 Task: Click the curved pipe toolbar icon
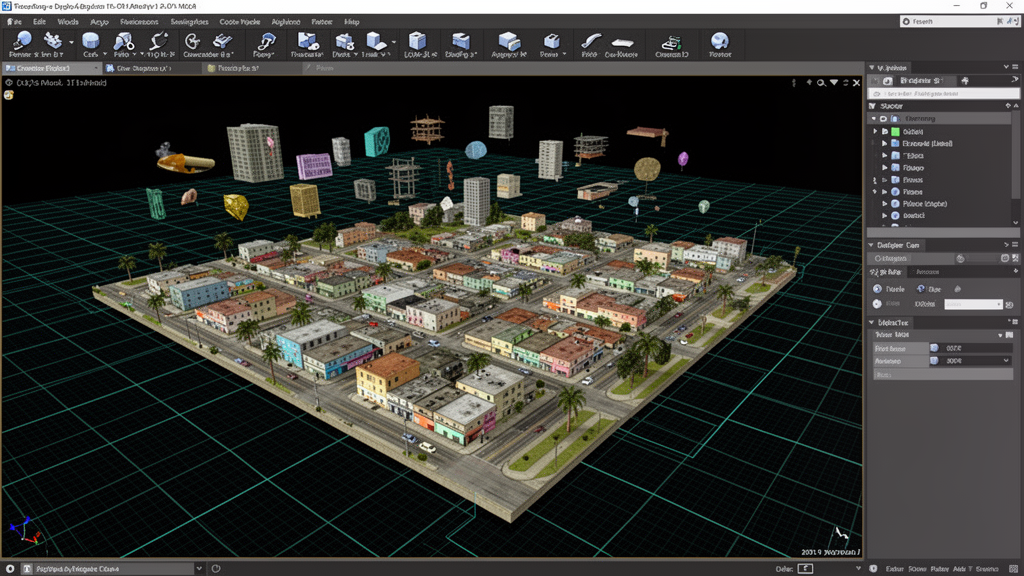(x=590, y=41)
